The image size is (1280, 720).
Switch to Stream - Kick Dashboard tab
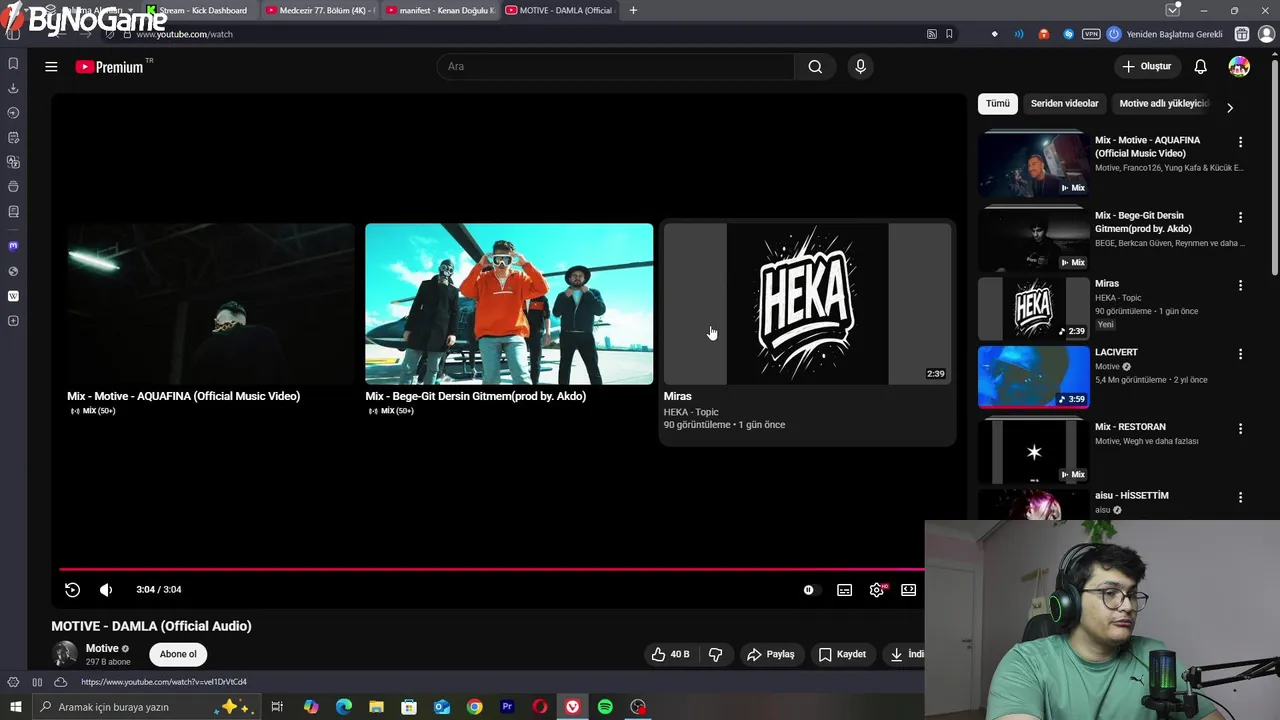click(x=198, y=10)
